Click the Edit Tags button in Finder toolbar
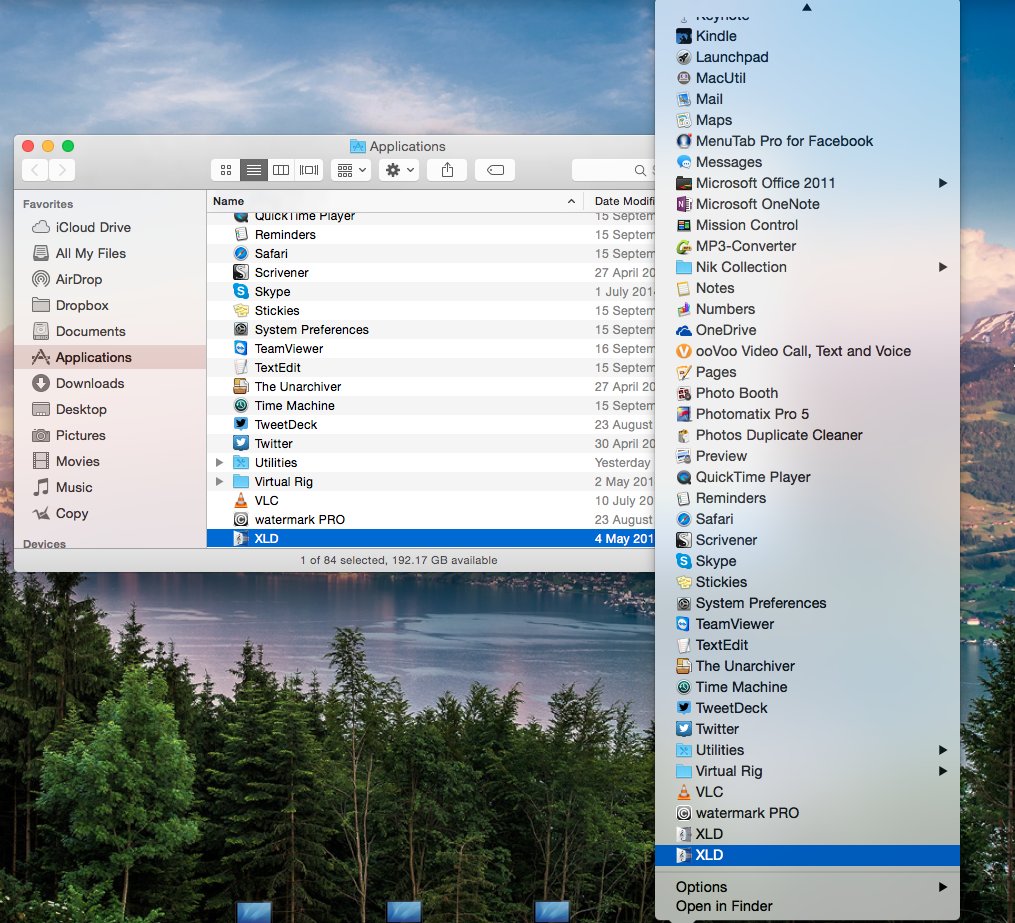The image size is (1015, 923). click(x=495, y=170)
